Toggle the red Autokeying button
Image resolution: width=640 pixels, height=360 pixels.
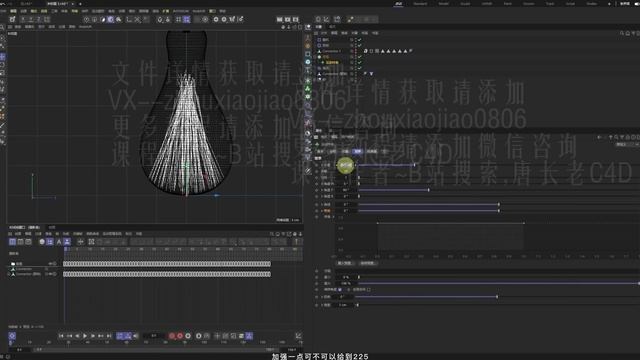click(x=180, y=336)
